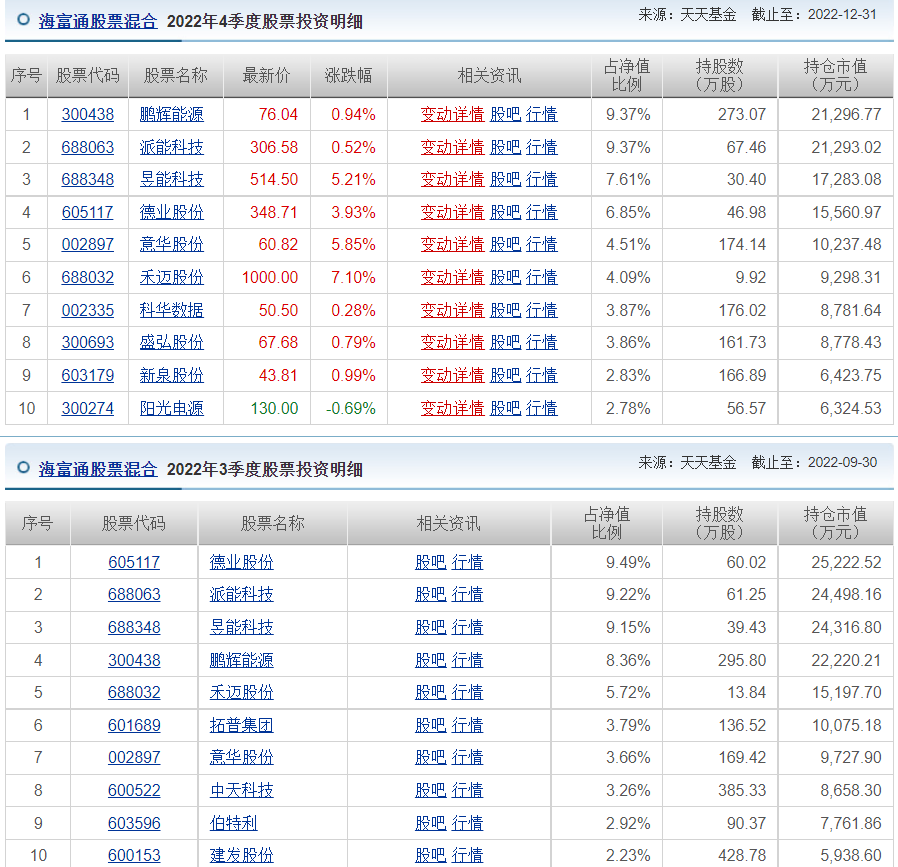Open 行情 for 建发股份 row
This screenshot has width=898, height=867.
pos(467,856)
